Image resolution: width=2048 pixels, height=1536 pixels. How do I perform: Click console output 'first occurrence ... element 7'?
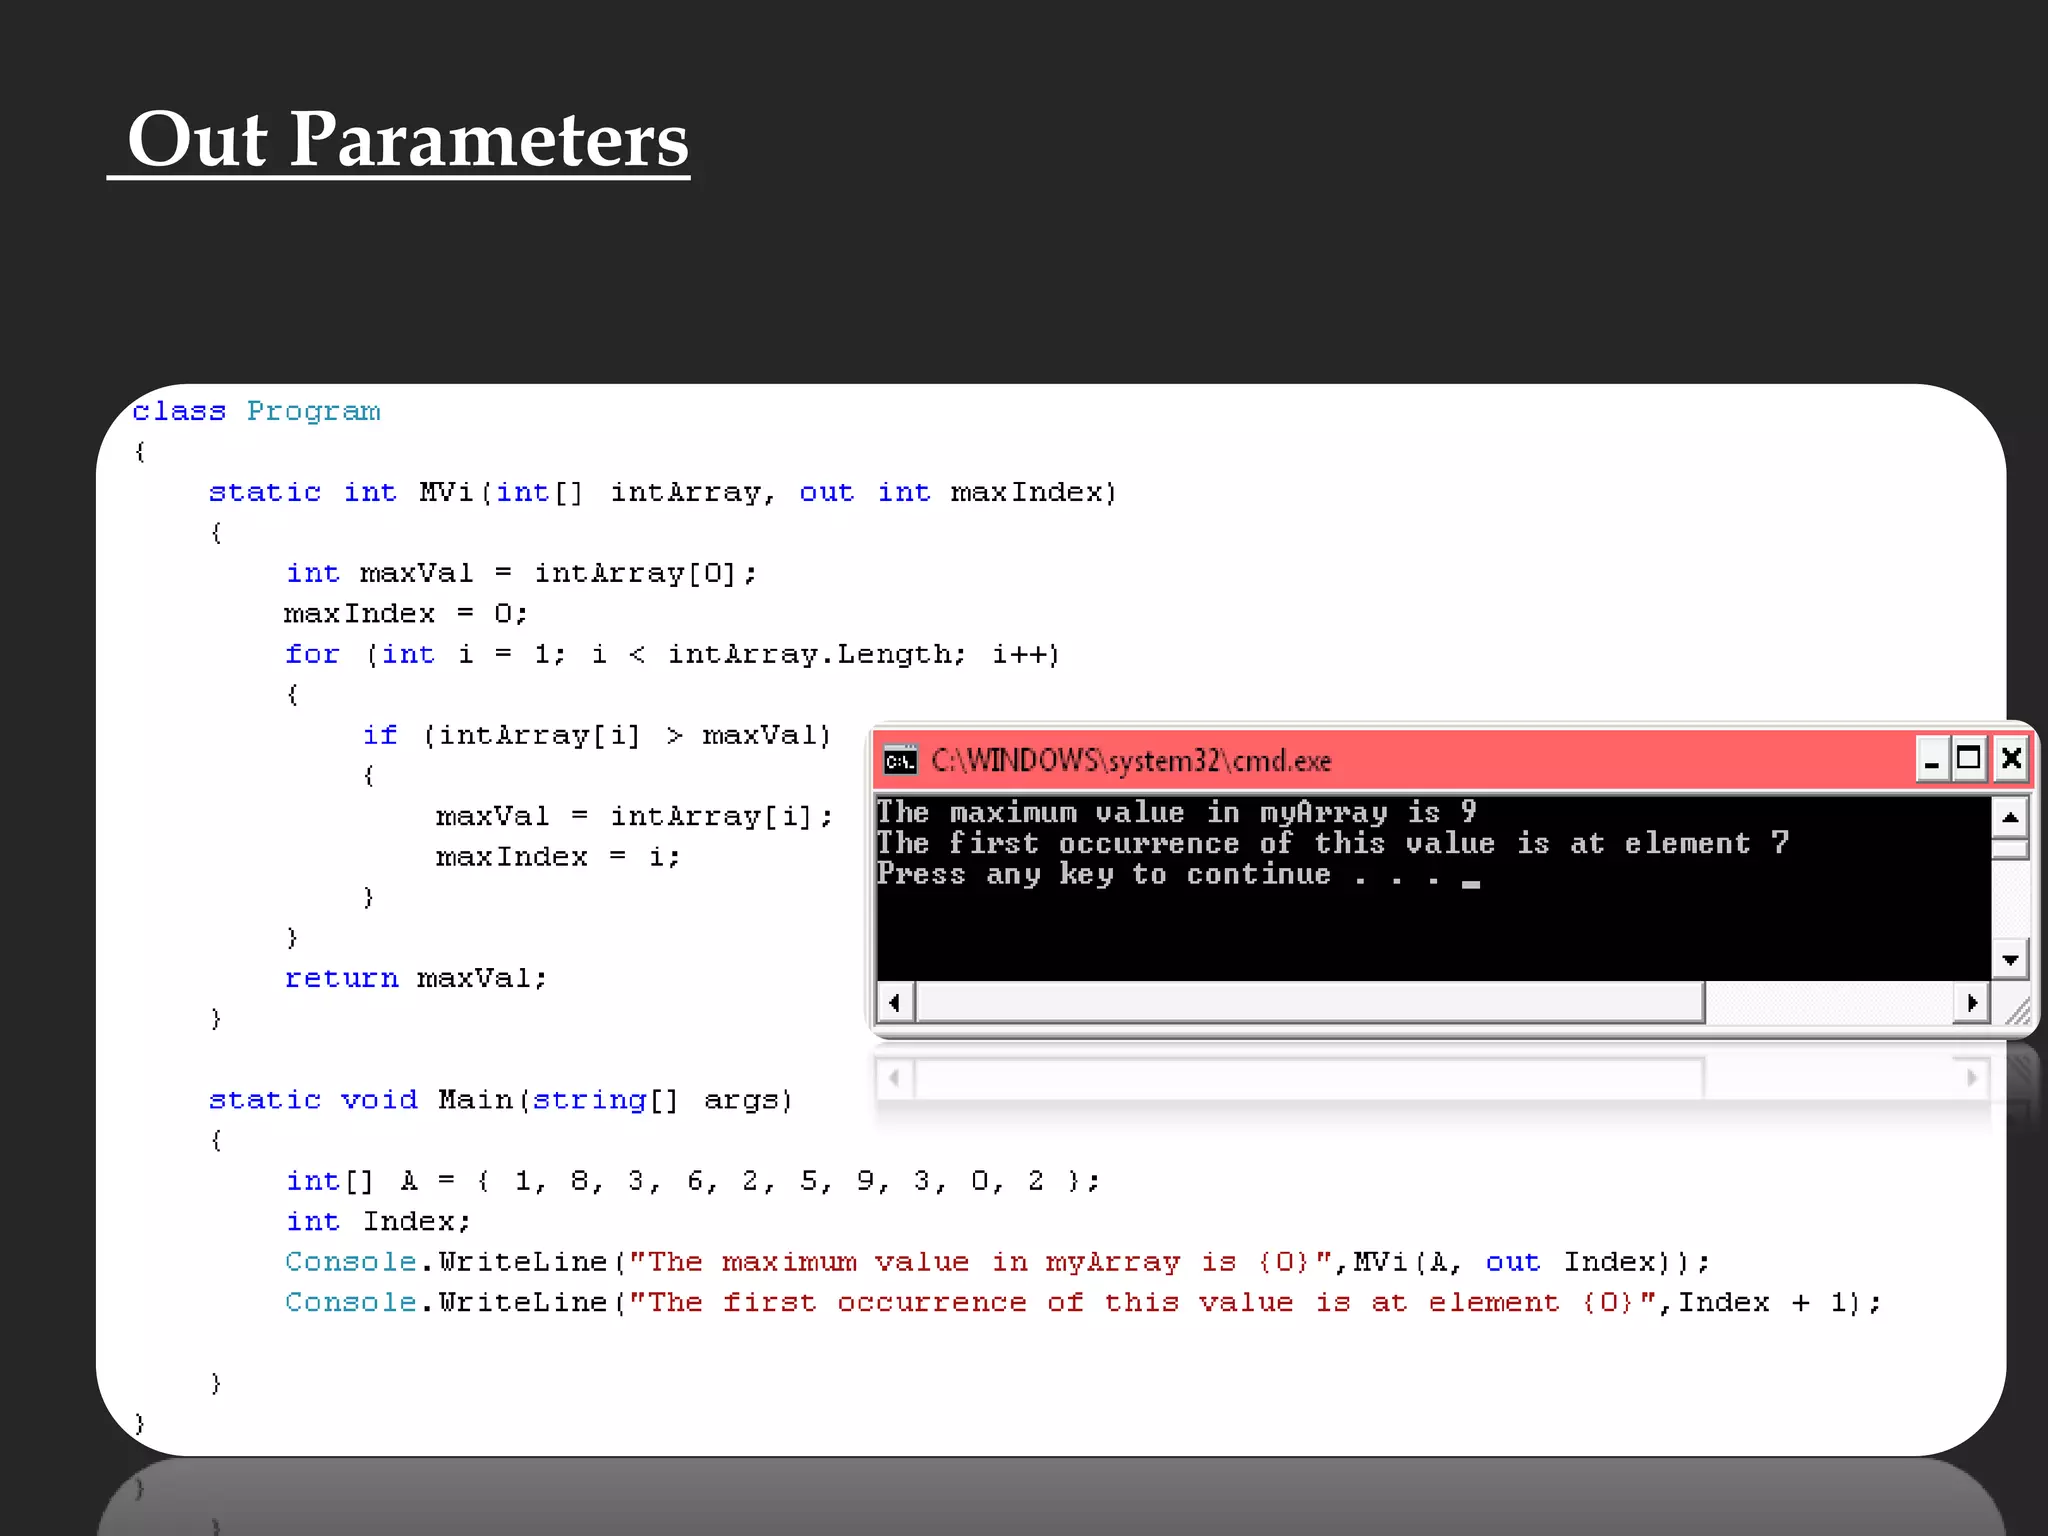coord(1333,843)
